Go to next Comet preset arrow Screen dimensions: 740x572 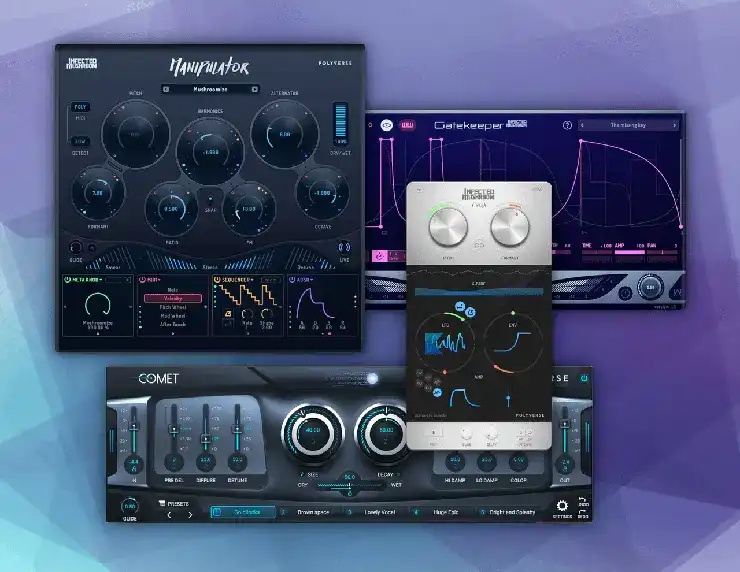(190, 515)
